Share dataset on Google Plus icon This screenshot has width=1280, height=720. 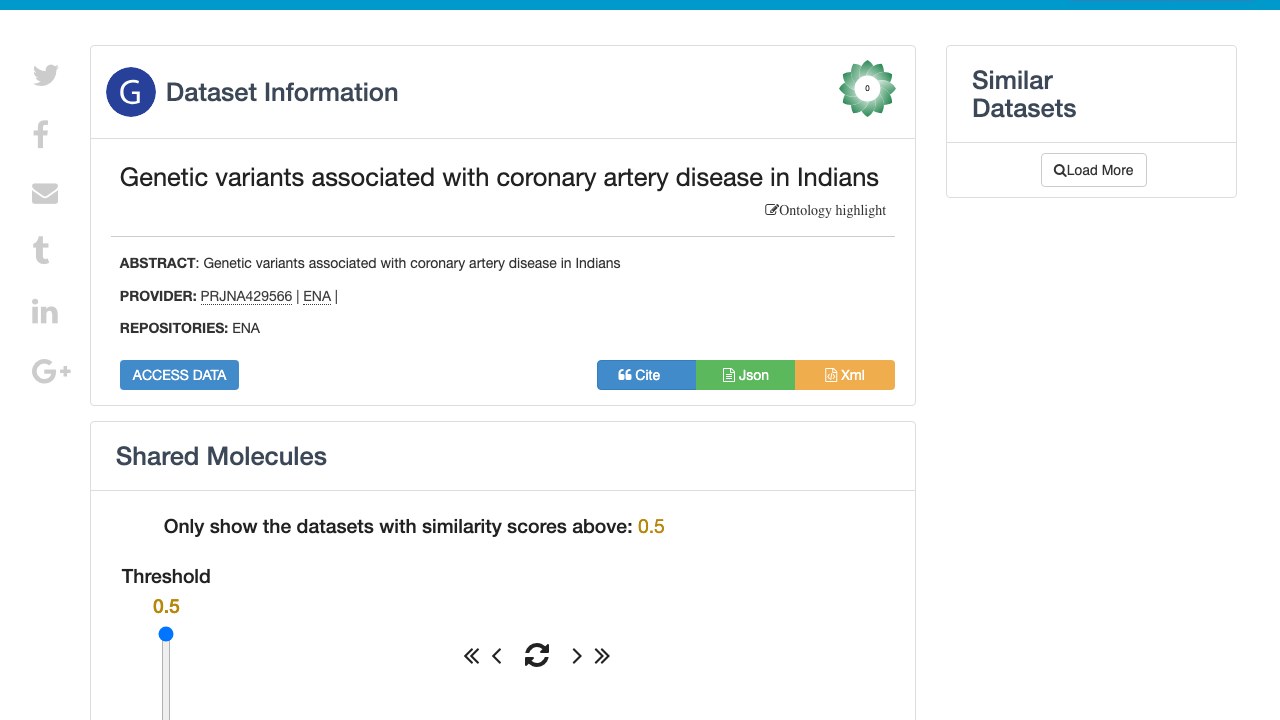51,372
